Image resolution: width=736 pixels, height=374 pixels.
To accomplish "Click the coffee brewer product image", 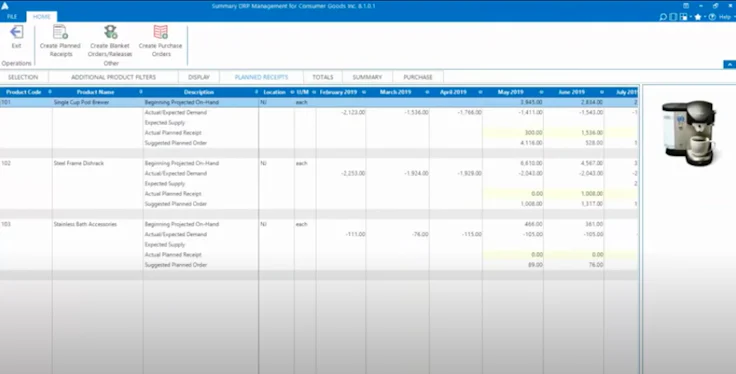I will pyautogui.click(x=689, y=133).
